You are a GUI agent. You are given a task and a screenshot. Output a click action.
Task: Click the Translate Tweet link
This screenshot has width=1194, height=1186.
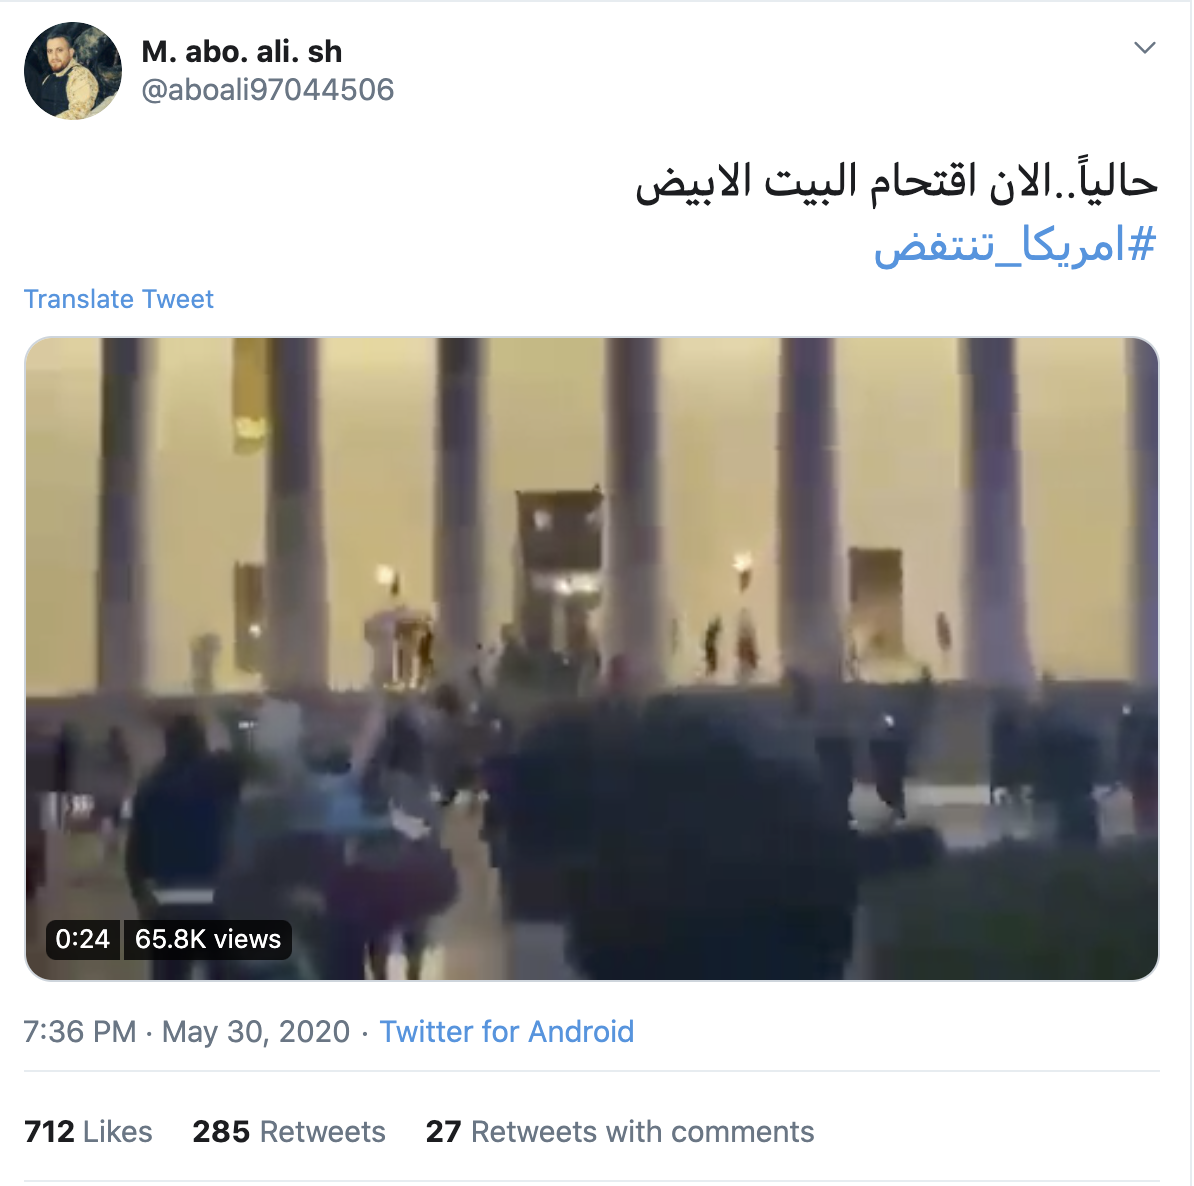[118, 299]
